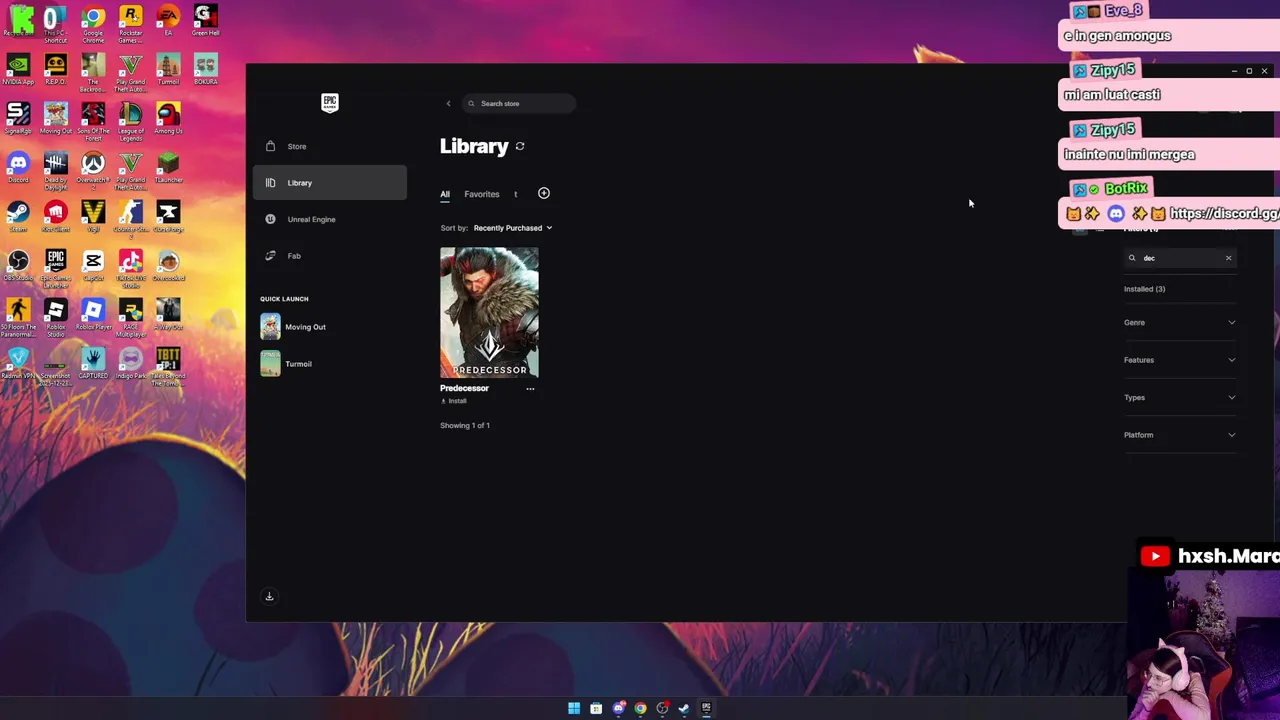Click the filter search field containing 'dec'
The height and width of the screenshot is (720, 1280).
1178,258
